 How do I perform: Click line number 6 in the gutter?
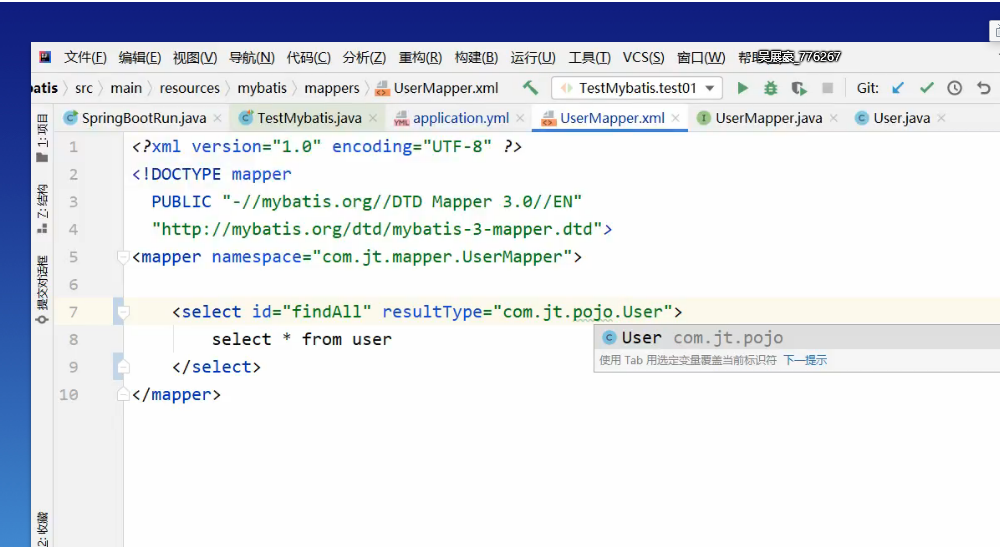coord(73,284)
